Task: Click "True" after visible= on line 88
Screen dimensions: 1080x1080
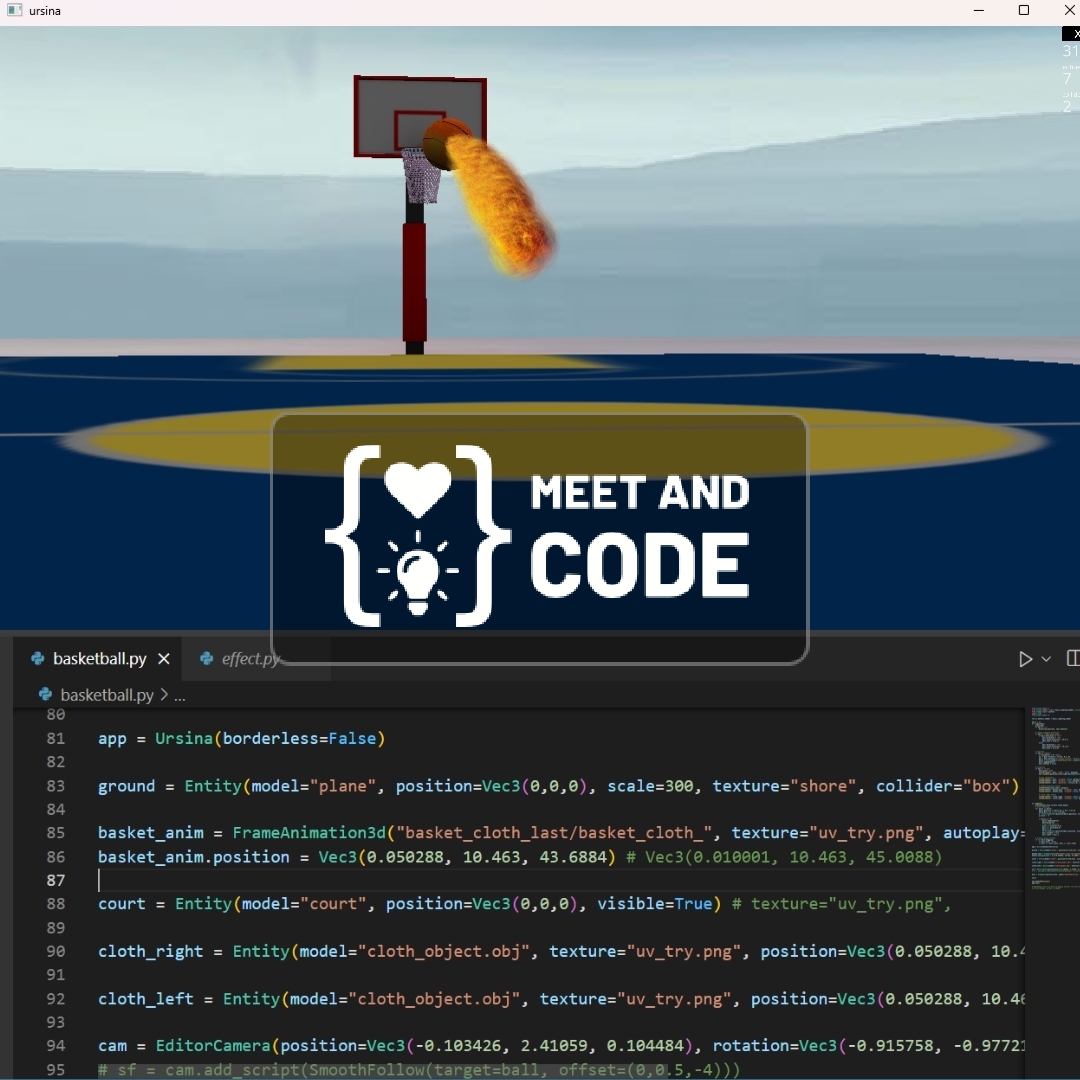Action: [693, 904]
